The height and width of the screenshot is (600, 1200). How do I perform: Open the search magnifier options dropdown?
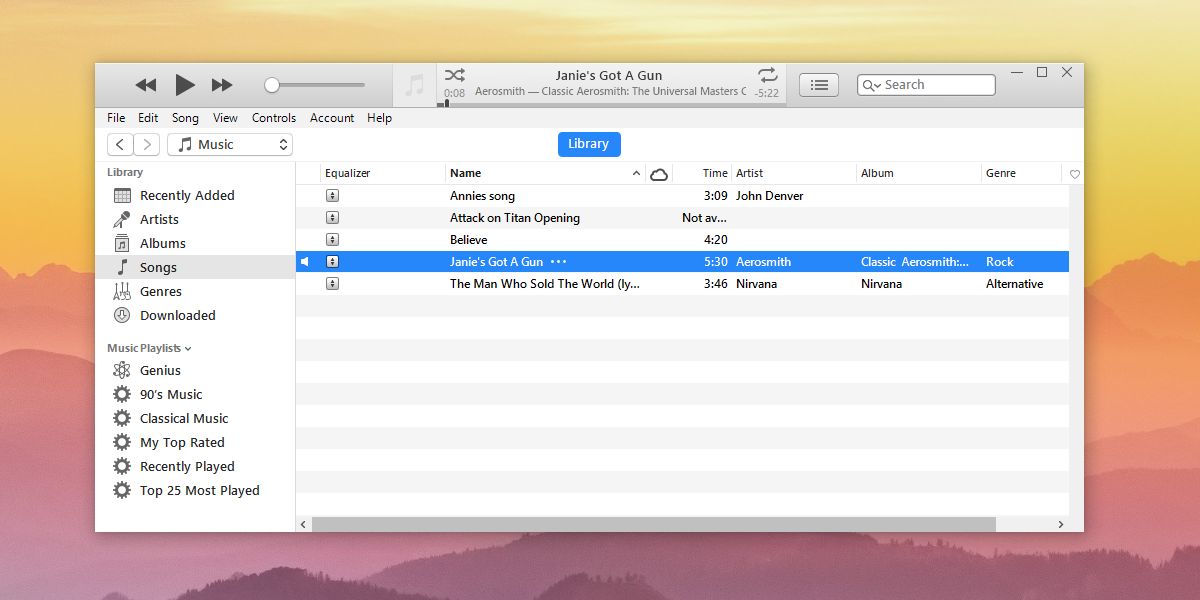tap(871, 85)
